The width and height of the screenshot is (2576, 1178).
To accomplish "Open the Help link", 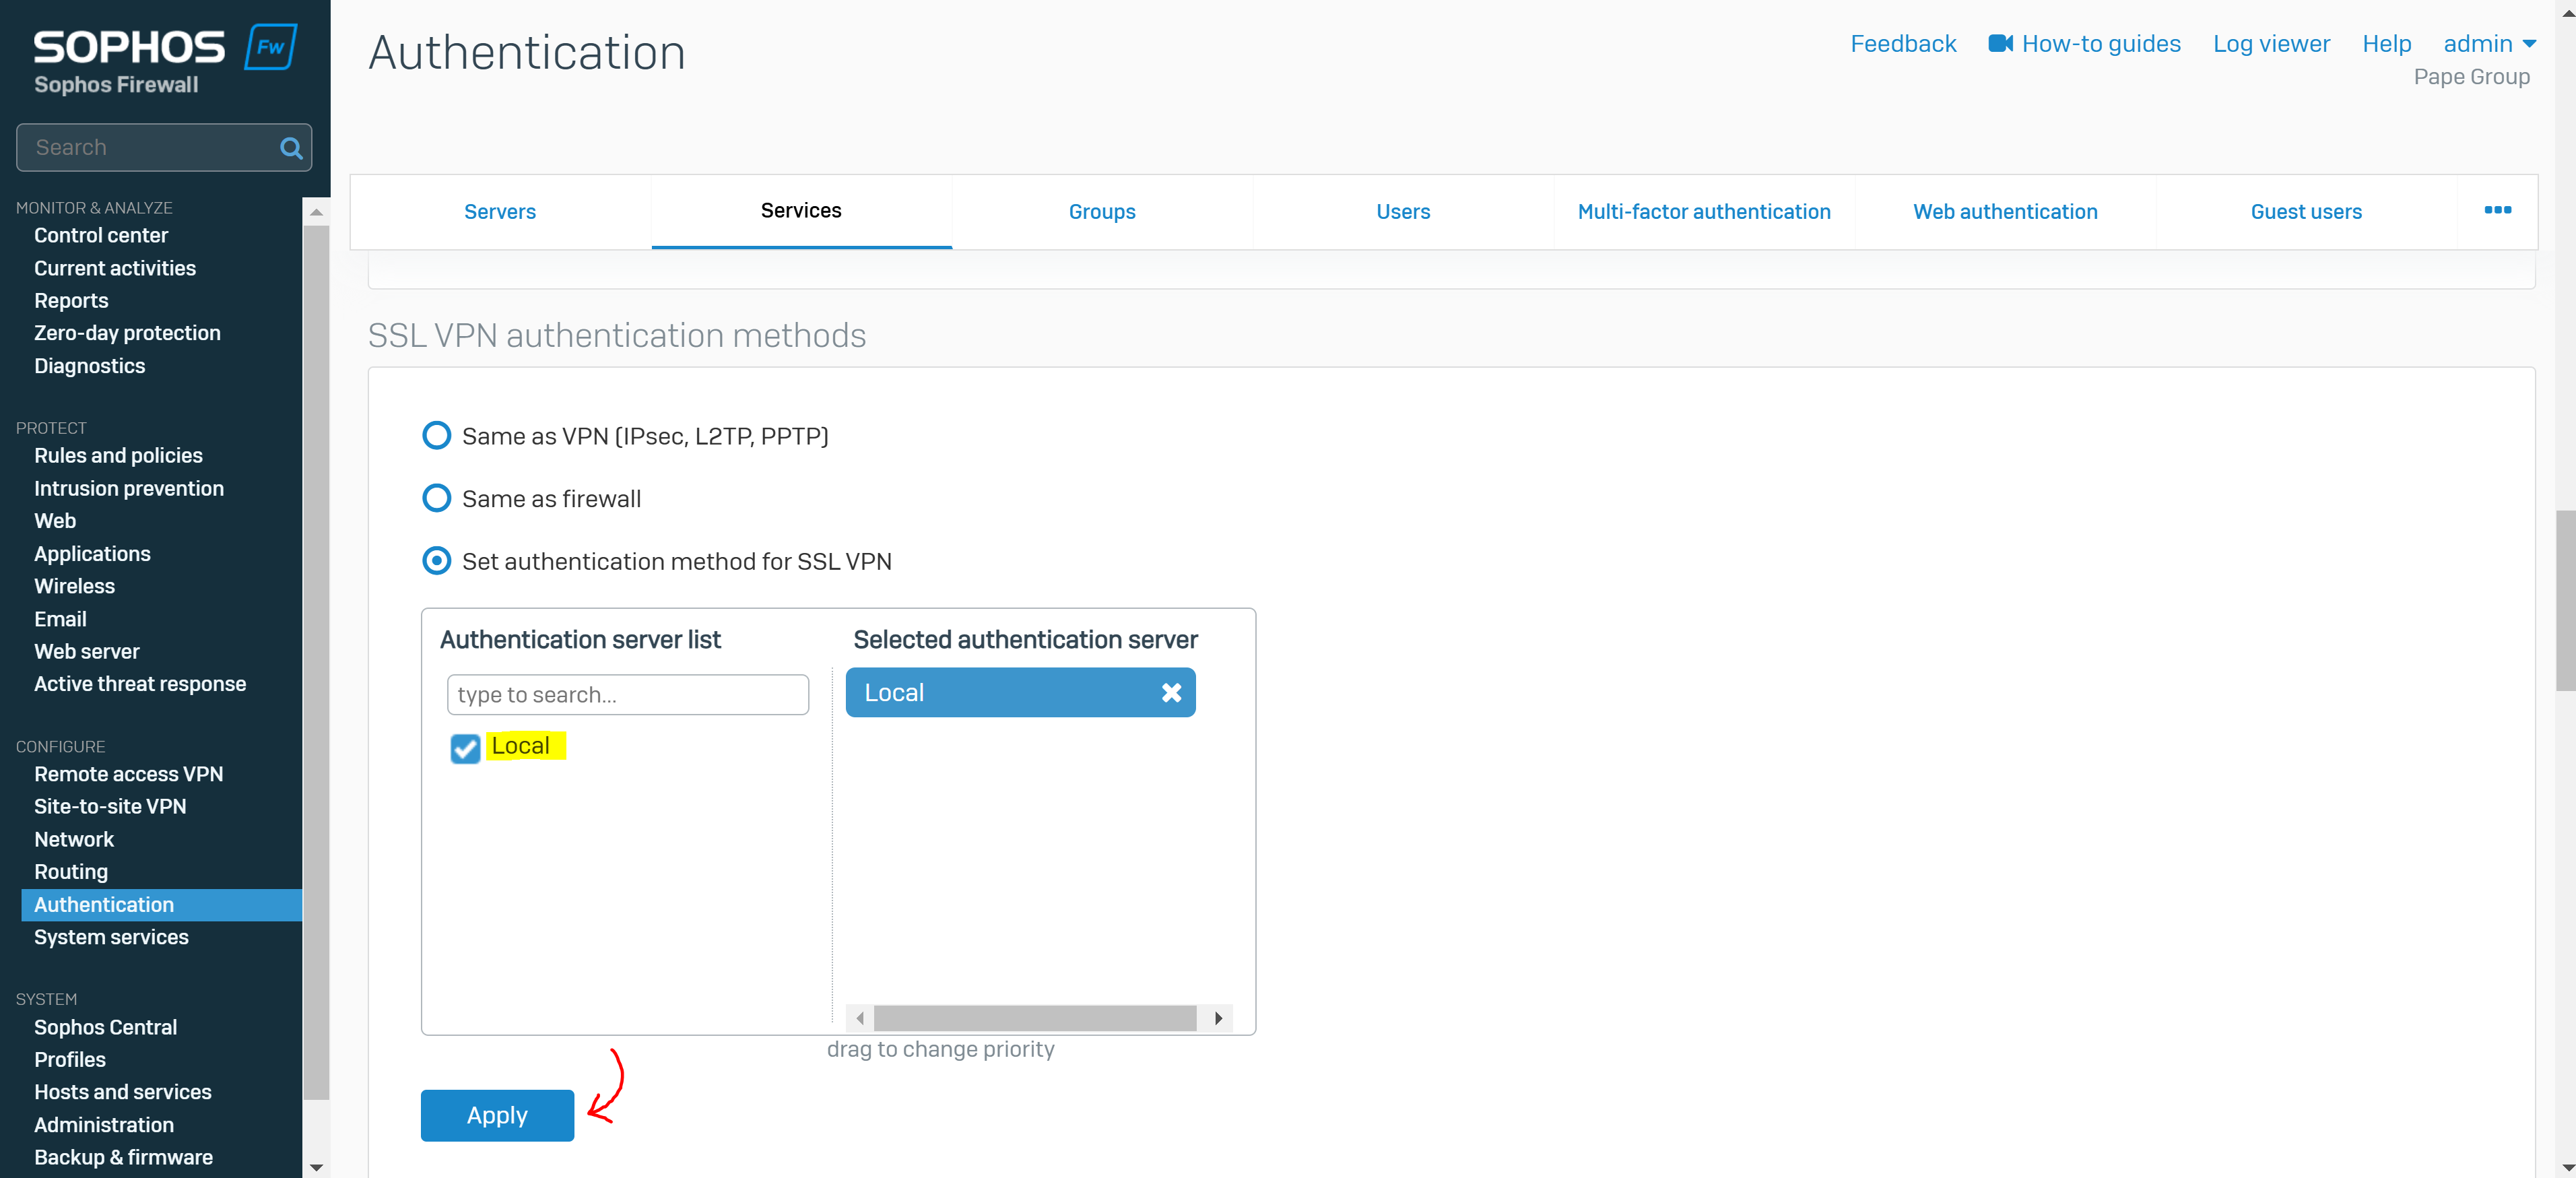I will [2386, 43].
